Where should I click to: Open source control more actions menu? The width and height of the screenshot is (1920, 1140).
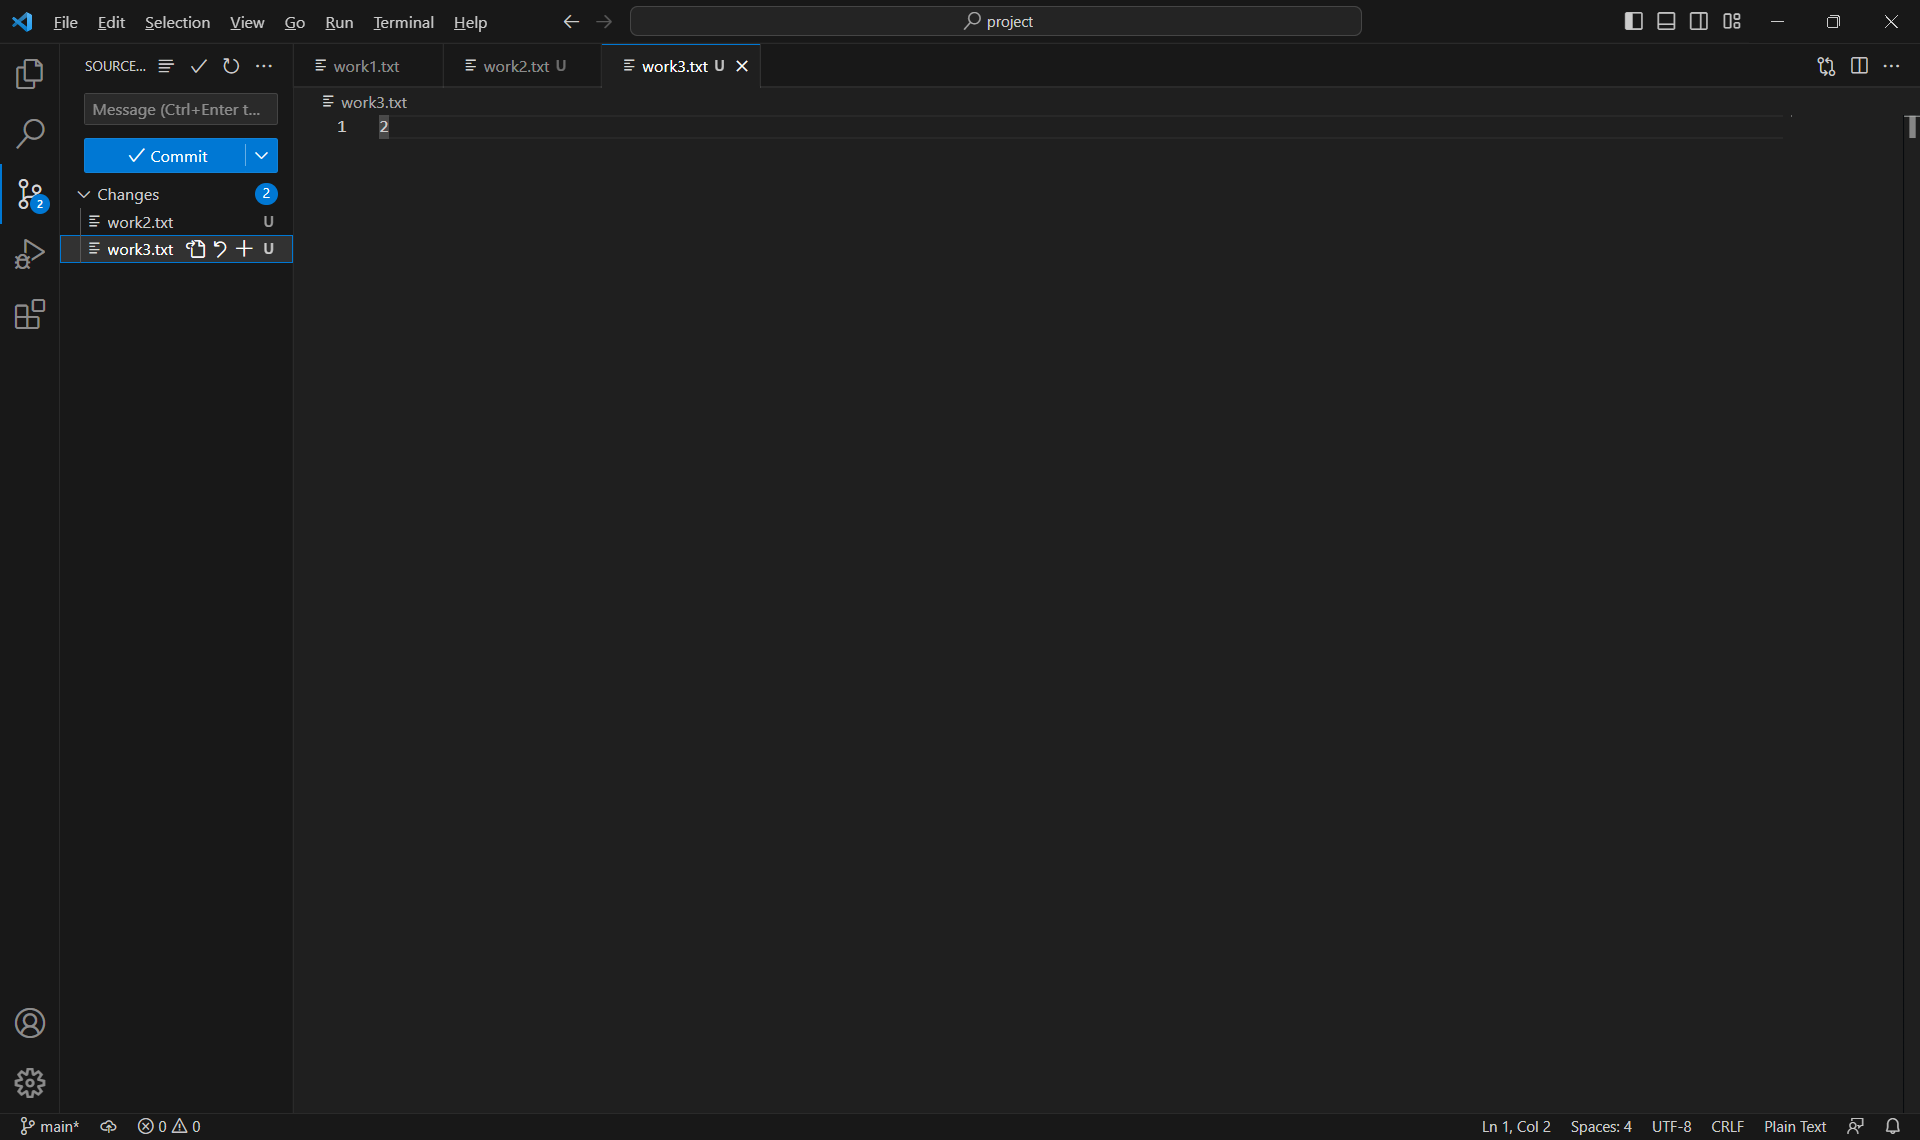264,66
